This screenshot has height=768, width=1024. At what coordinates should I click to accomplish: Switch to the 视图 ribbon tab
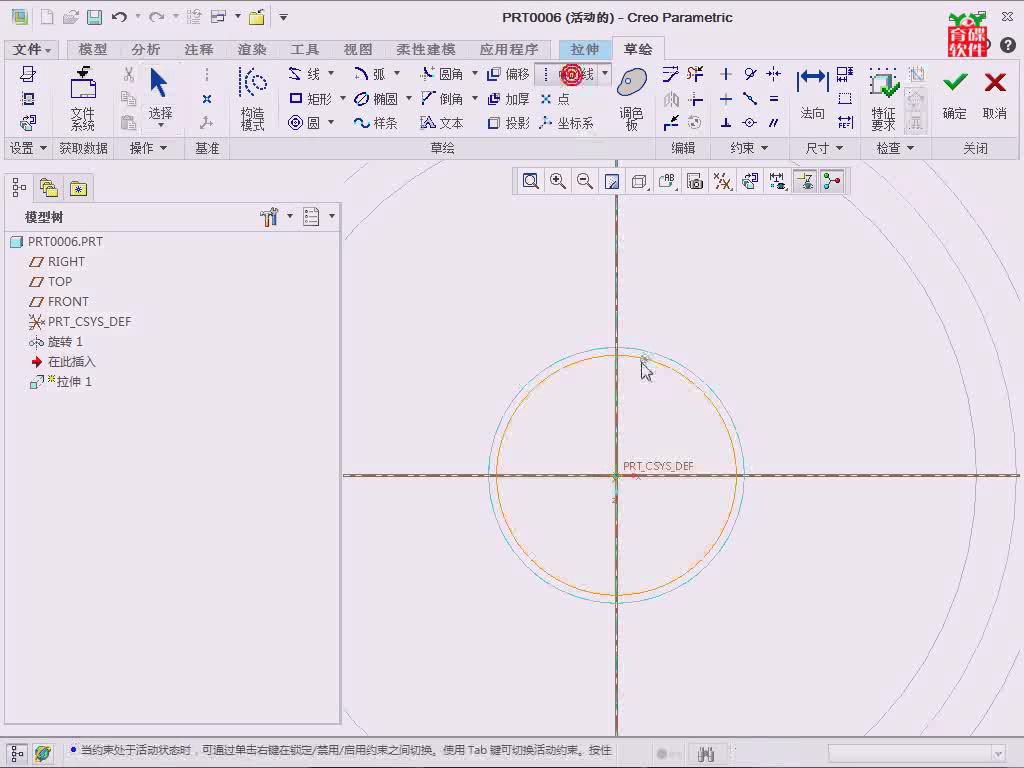[358, 49]
